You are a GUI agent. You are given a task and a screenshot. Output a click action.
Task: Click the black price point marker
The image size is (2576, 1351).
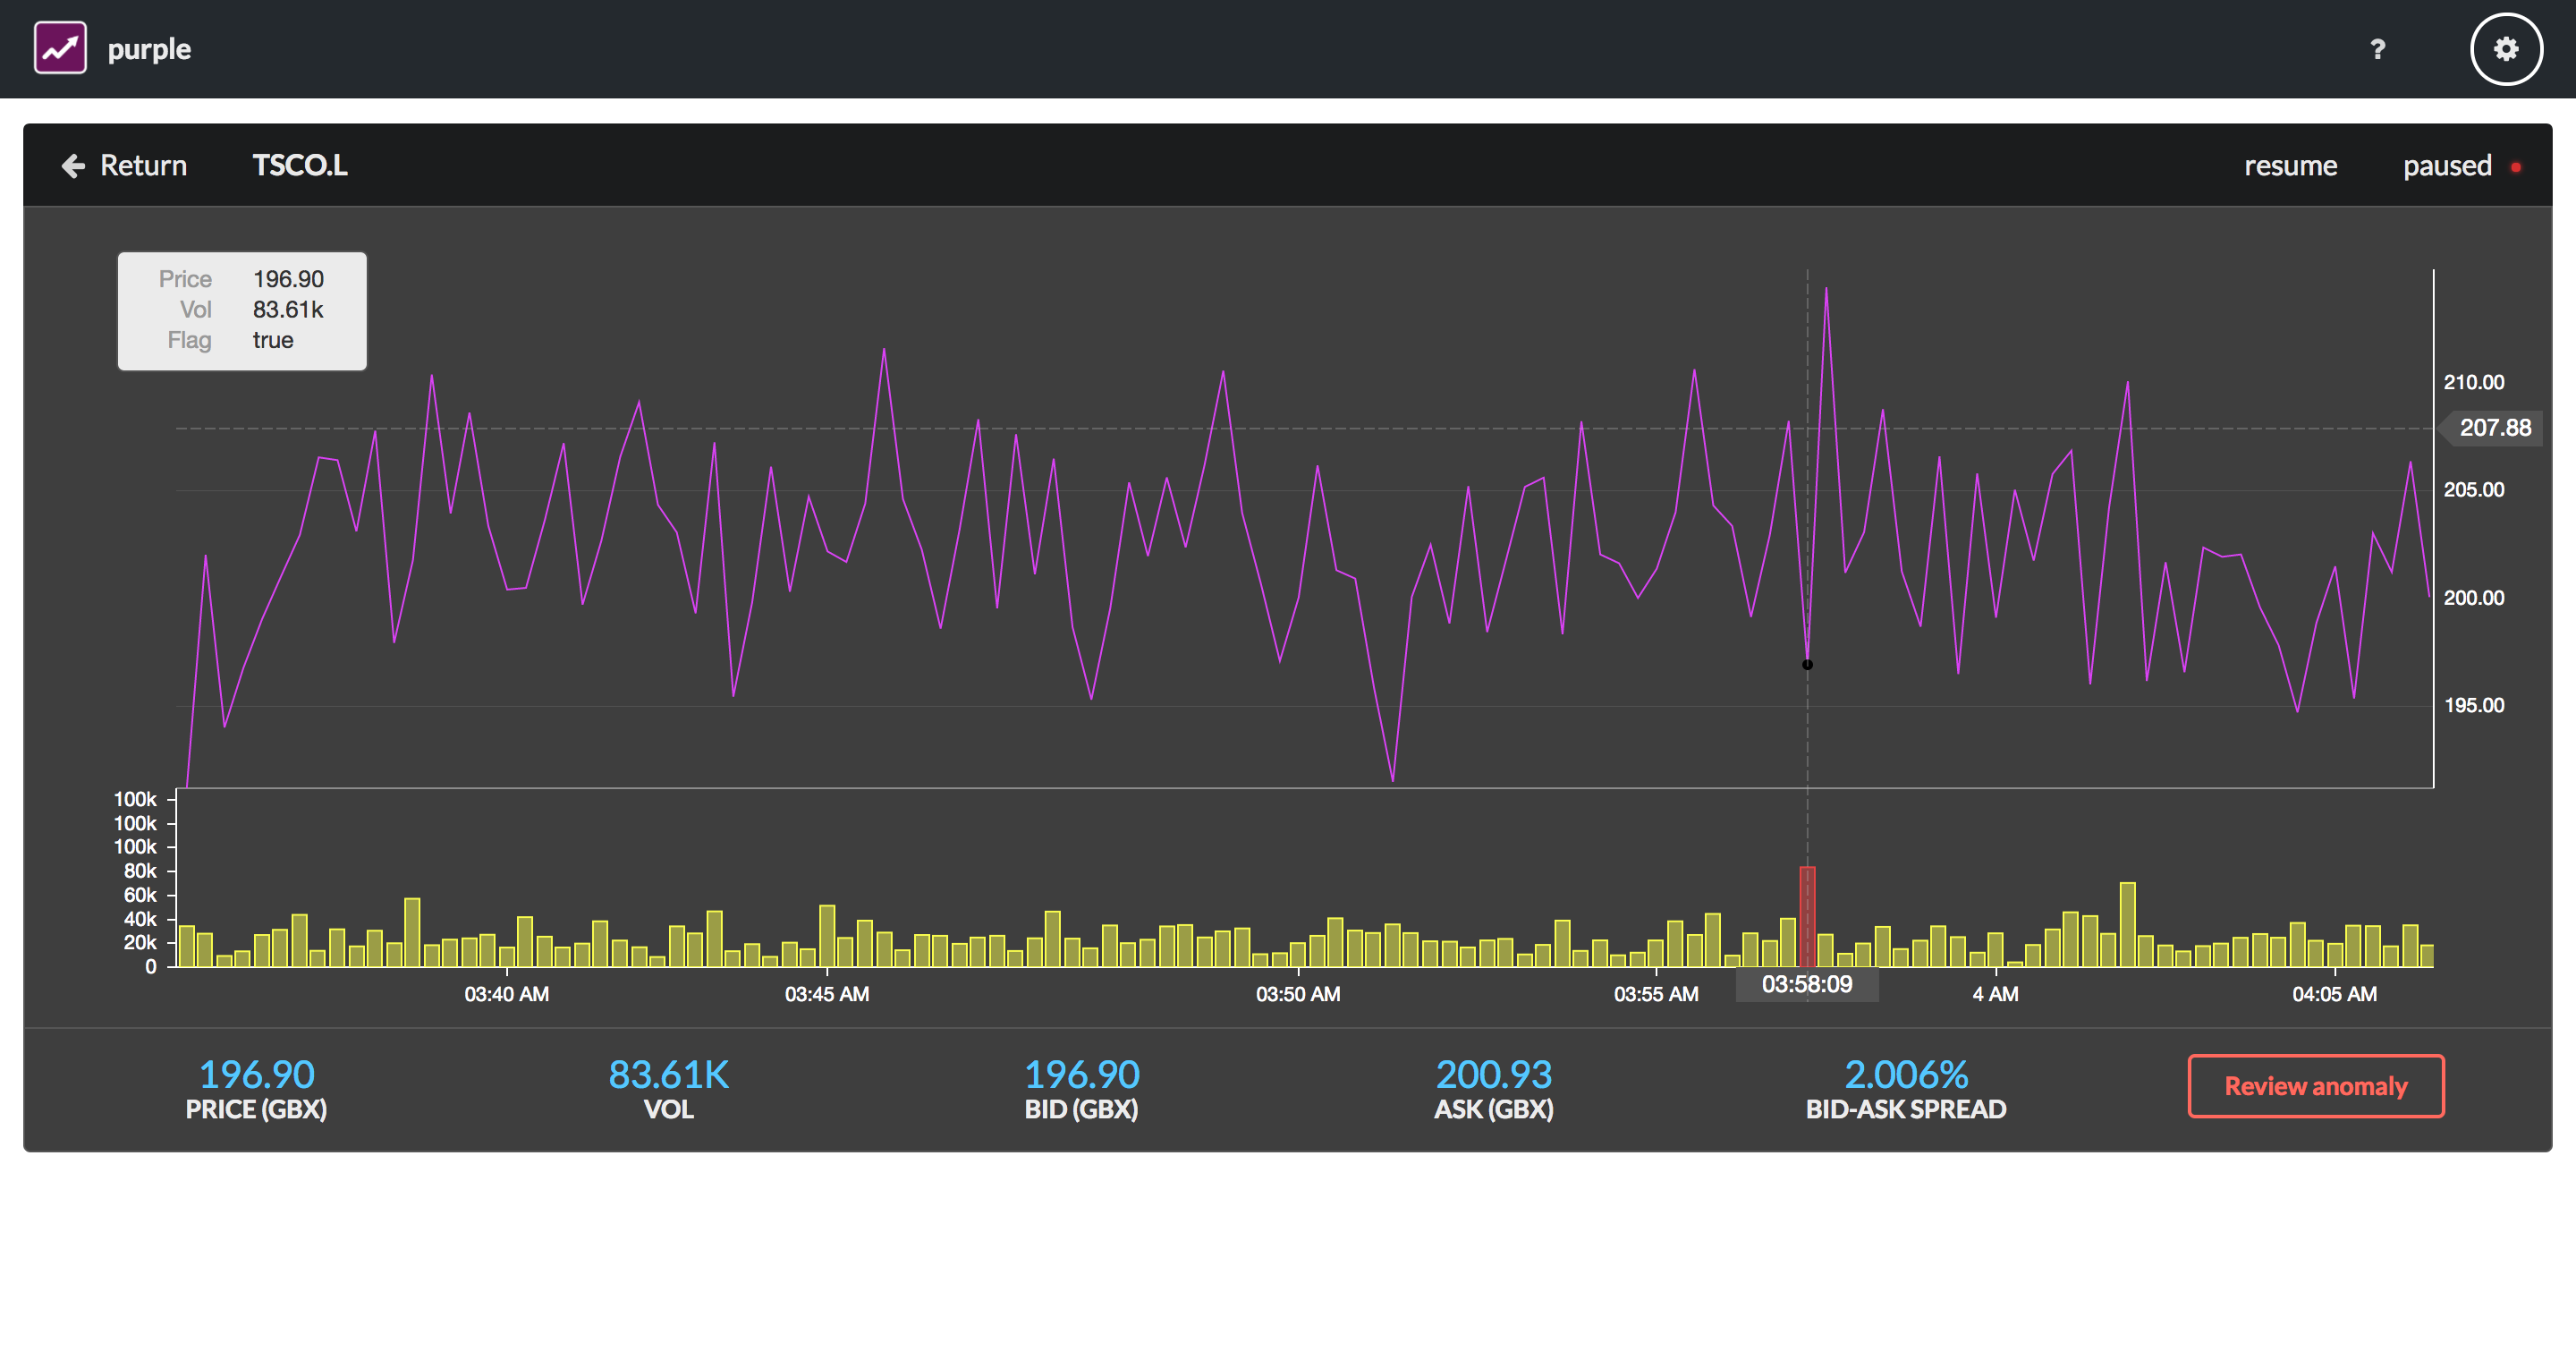coord(1807,664)
